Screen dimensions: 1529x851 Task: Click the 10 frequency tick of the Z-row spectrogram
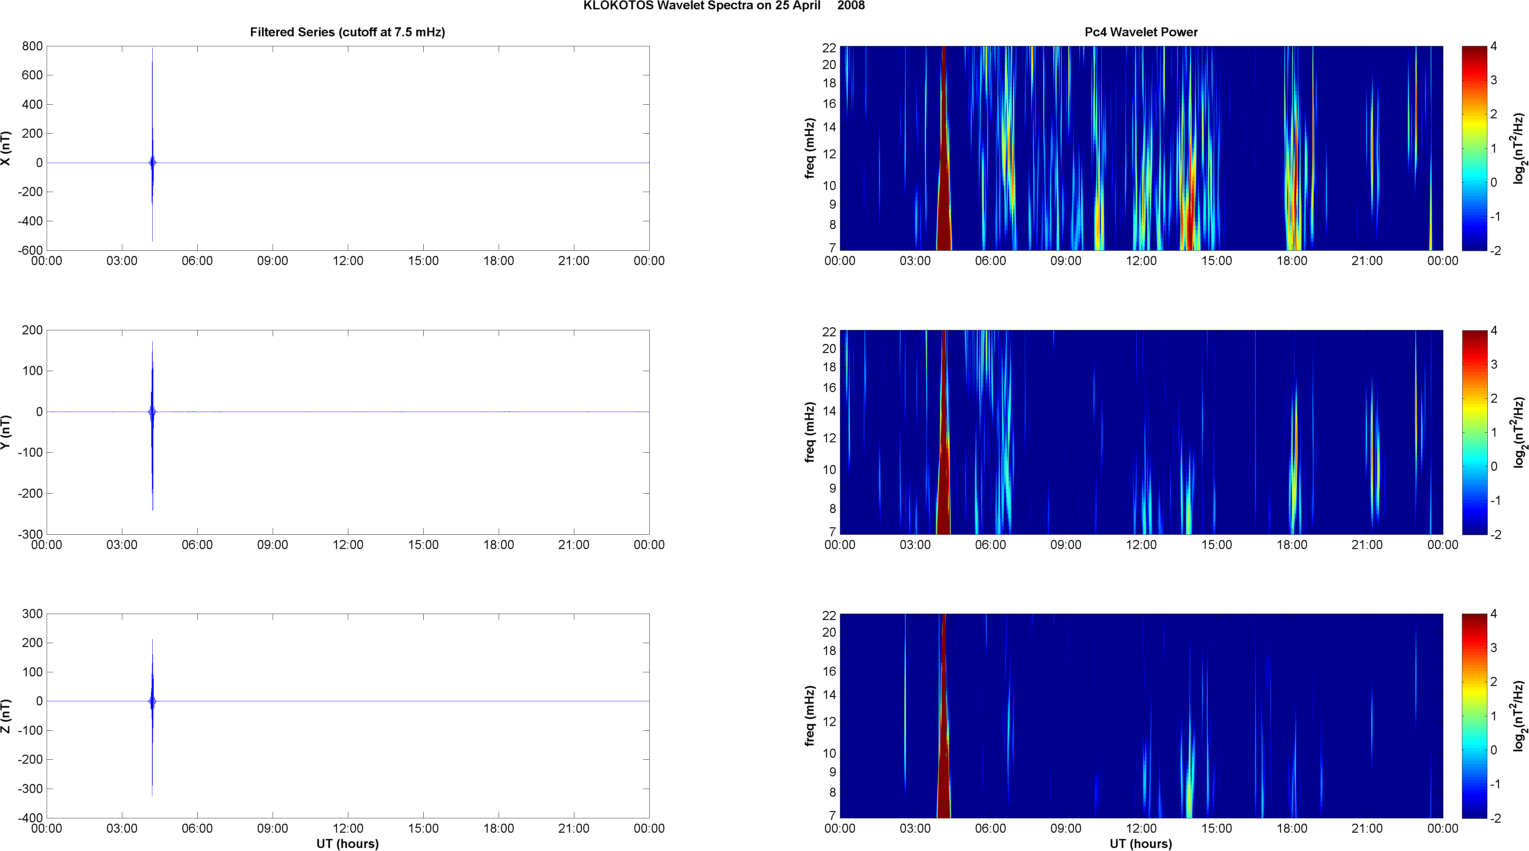[x=829, y=753]
